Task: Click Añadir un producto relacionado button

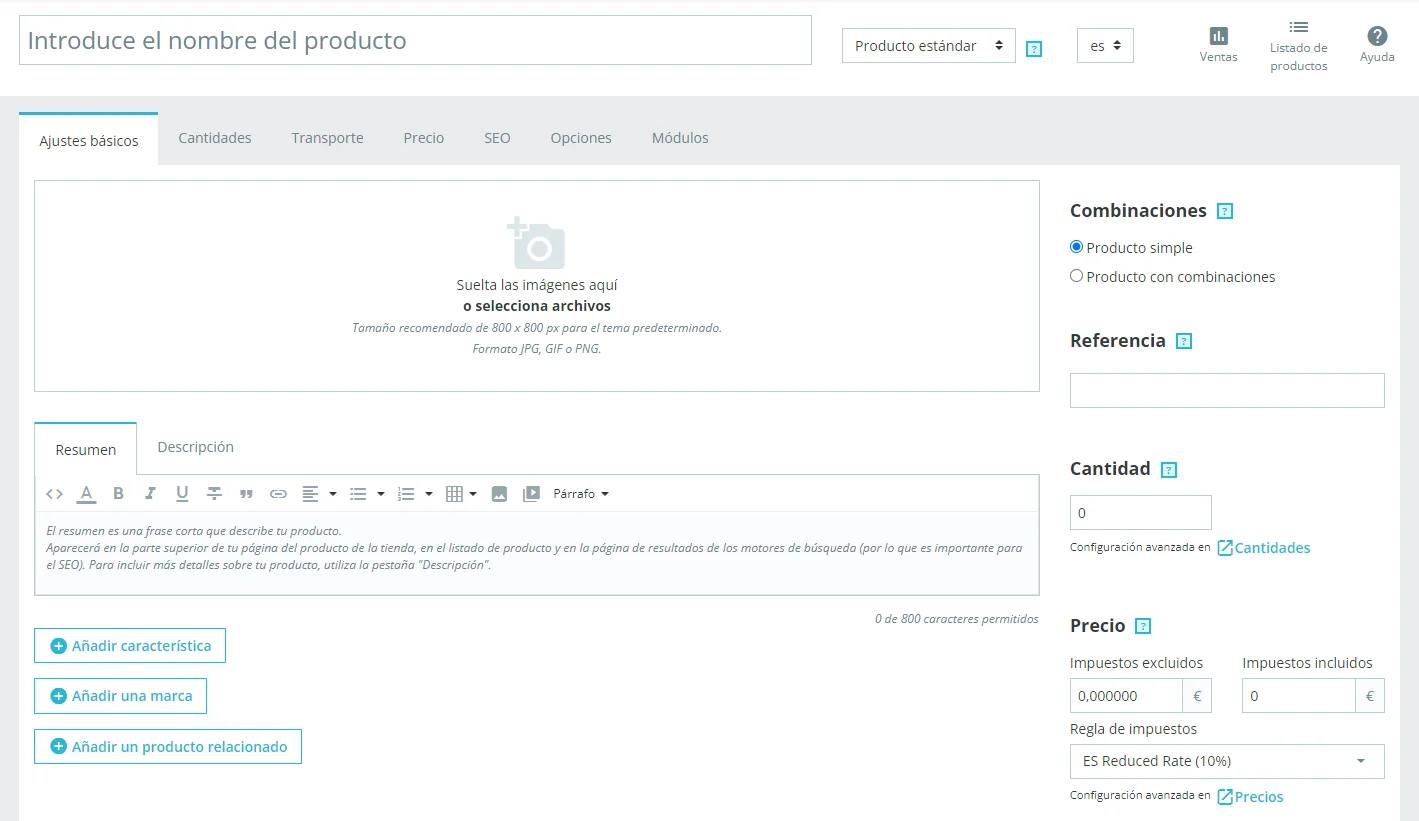Action: (168, 747)
